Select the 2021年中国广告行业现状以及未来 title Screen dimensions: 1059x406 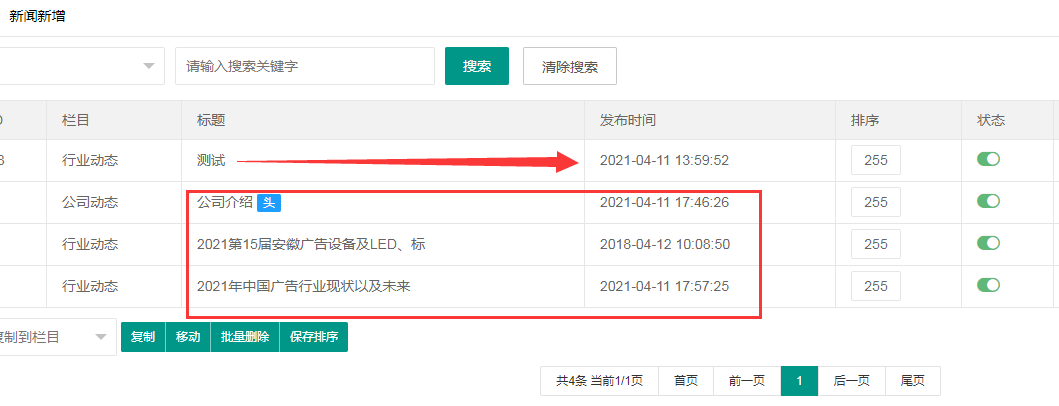coord(304,286)
